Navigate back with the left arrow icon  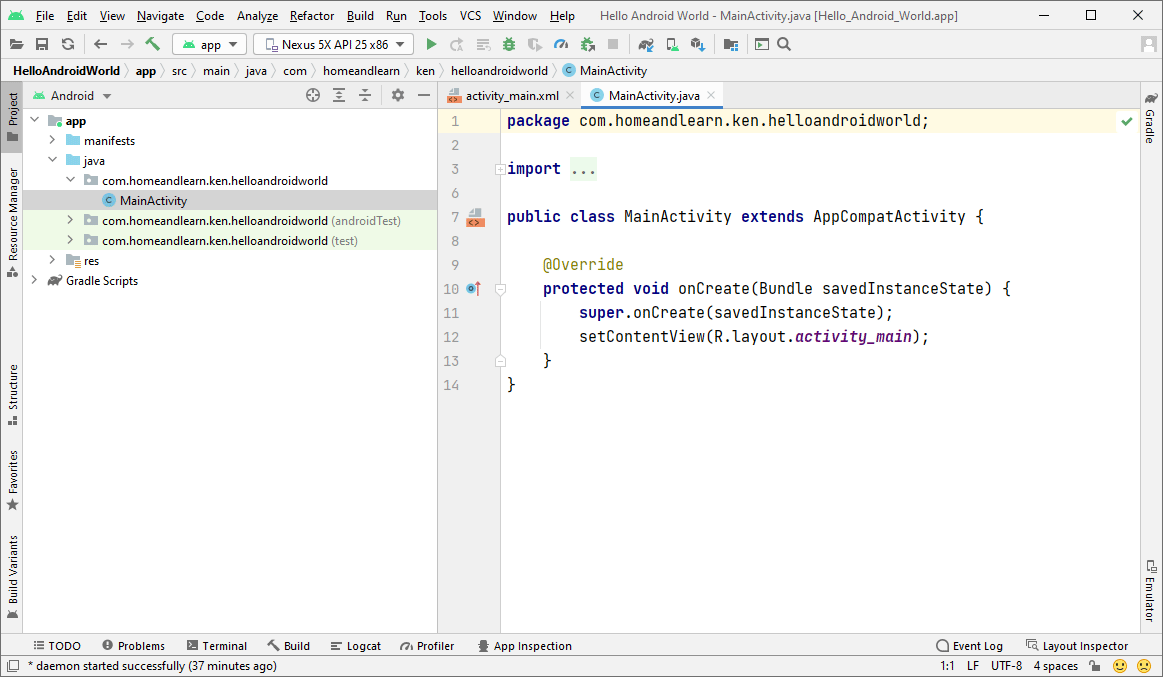(100, 44)
